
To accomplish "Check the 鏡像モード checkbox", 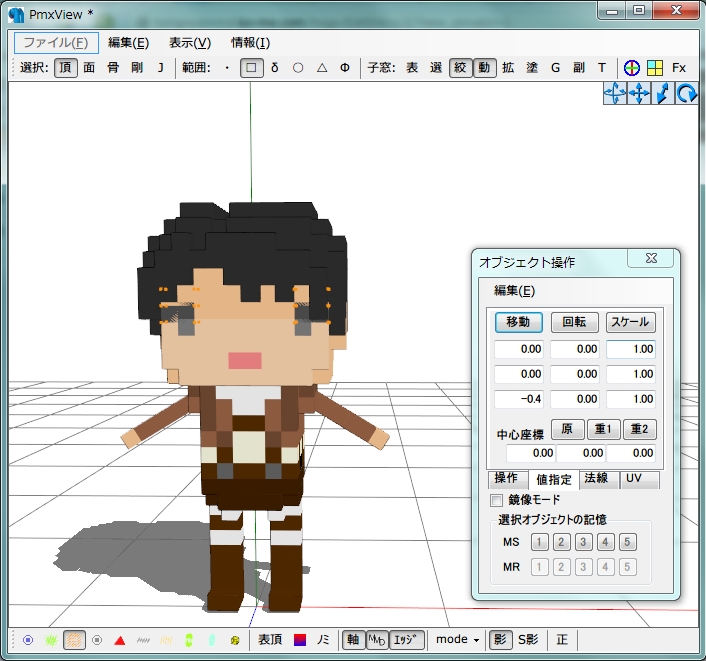I will tap(496, 500).
